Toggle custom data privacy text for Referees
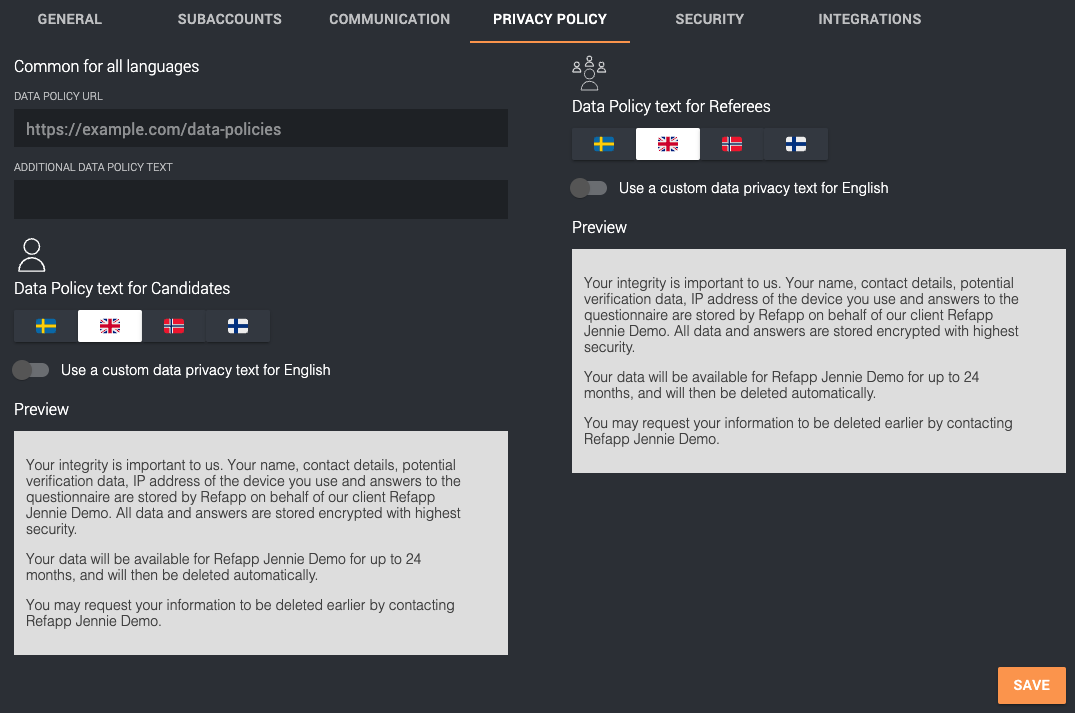 click(589, 188)
